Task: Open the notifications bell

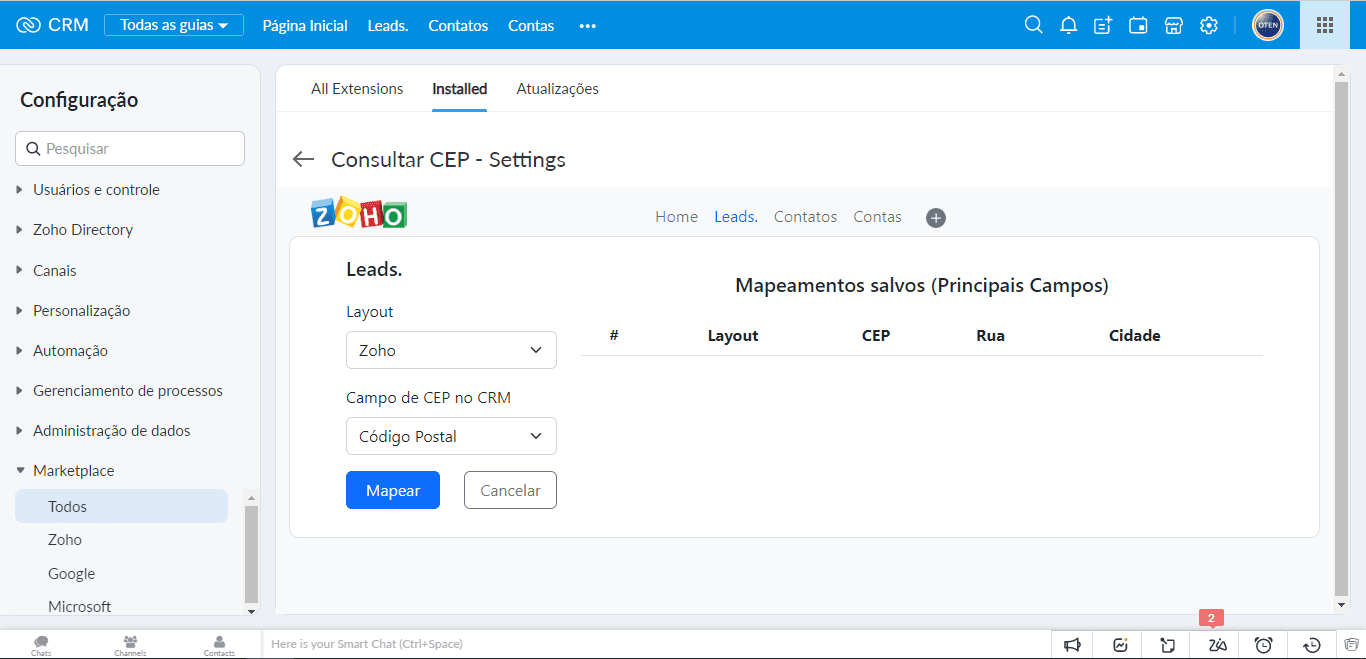Action: coord(1068,25)
